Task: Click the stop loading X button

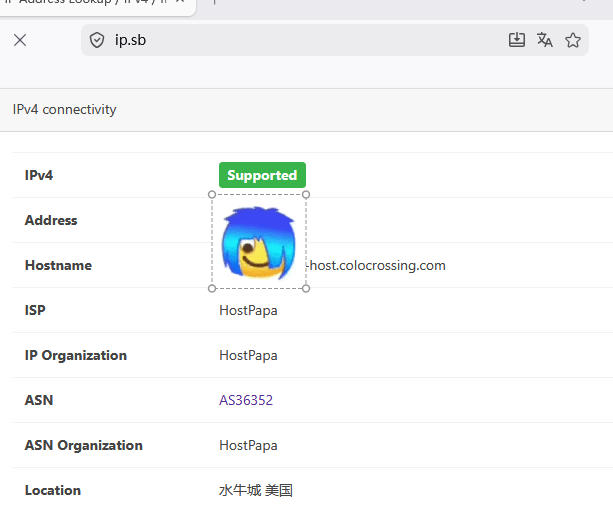Action: pyautogui.click(x=20, y=40)
